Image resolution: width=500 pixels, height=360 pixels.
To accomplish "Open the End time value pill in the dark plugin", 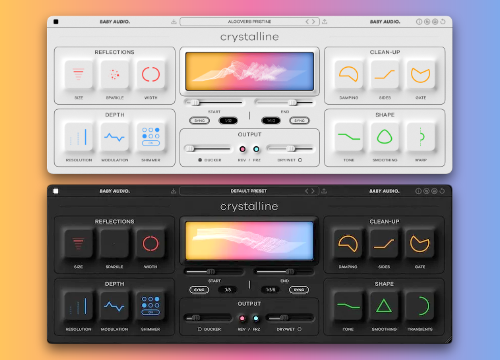I will (x=270, y=290).
